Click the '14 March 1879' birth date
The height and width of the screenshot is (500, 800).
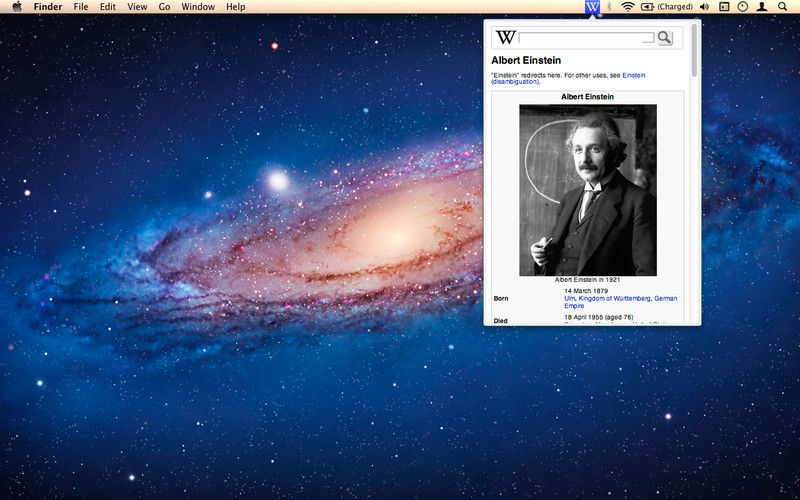586,291
